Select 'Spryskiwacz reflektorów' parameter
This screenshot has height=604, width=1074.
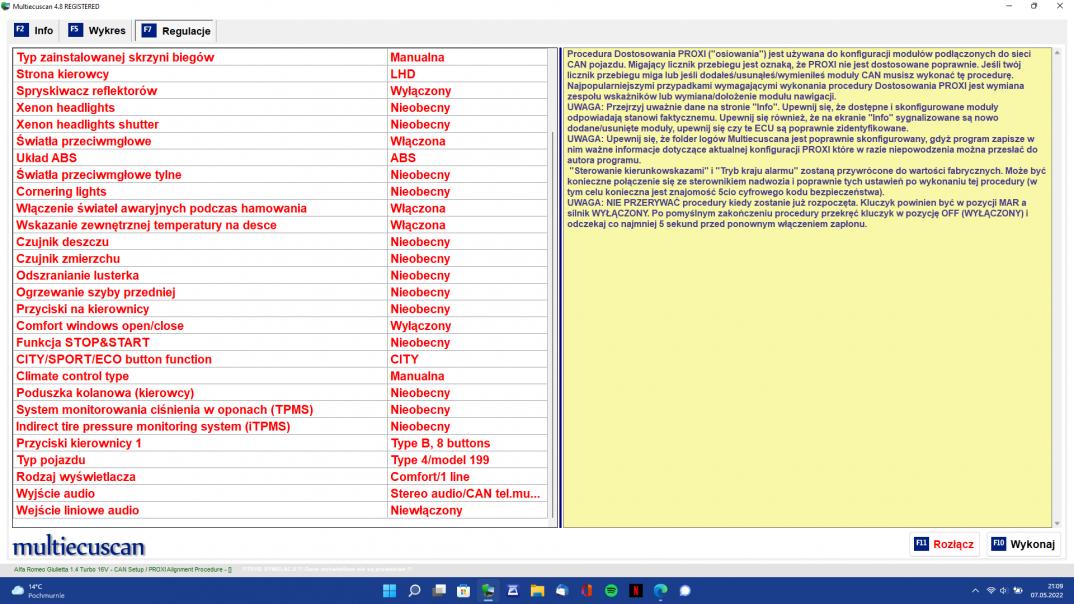point(280,91)
